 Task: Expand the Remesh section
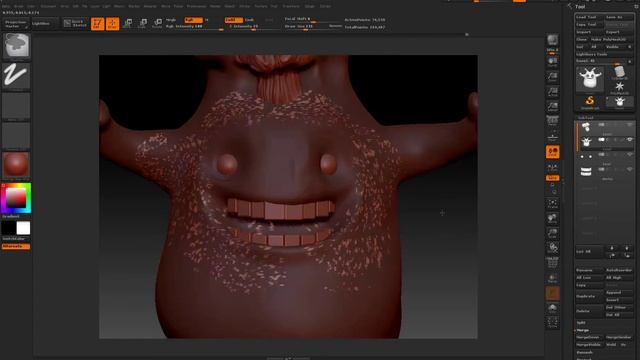tap(584, 352)
